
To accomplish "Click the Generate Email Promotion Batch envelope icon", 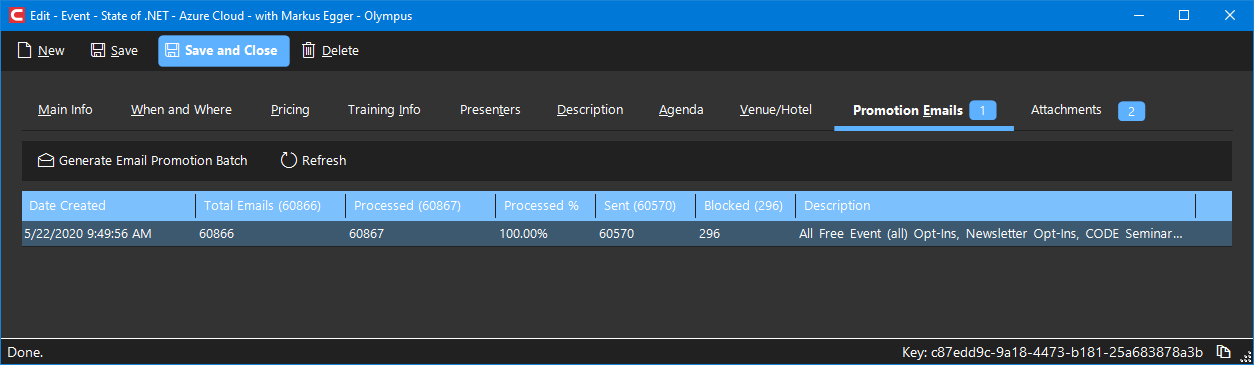I will pos(45,160).
